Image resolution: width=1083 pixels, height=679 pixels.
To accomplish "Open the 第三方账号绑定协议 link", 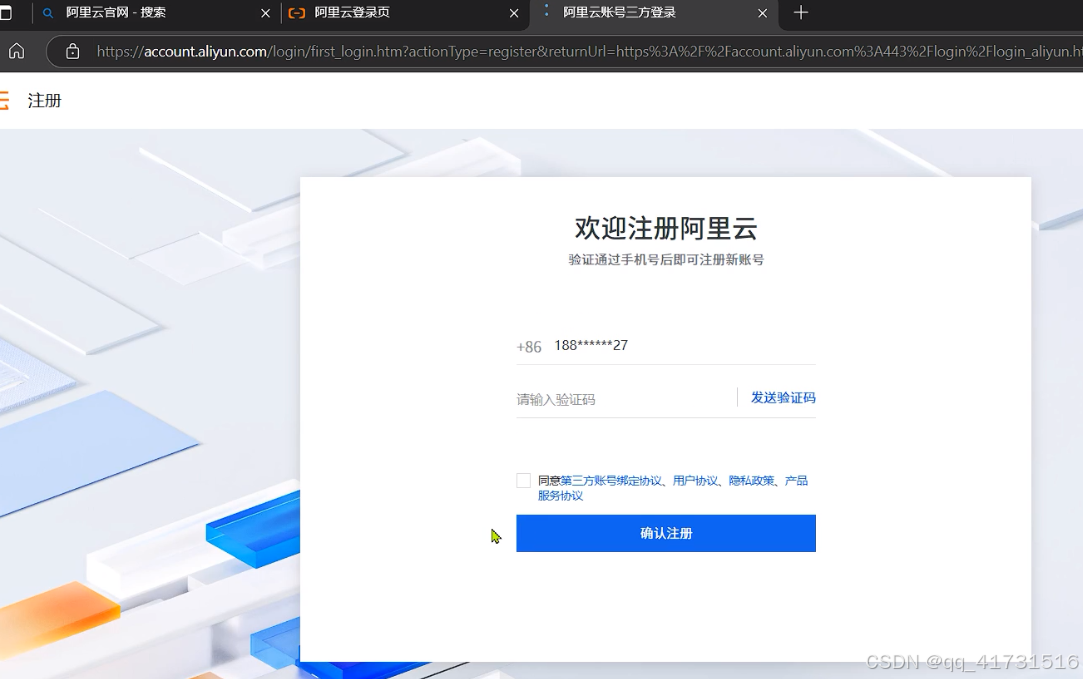I will (611, 480).
